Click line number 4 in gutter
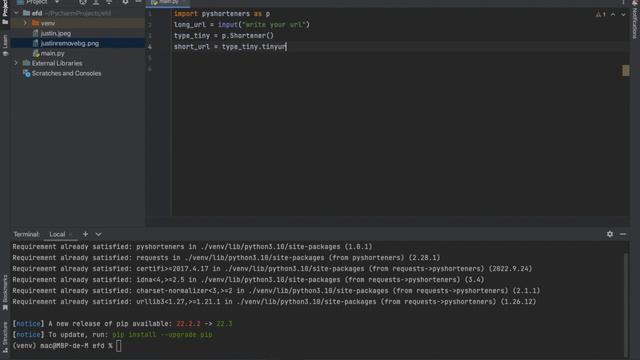The width and height of the screenshot is (640, 360). click(x=150, y=47)
